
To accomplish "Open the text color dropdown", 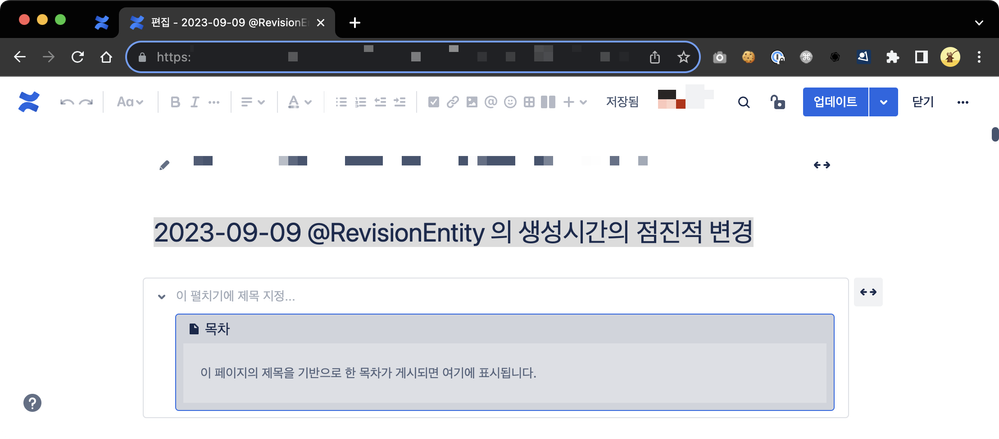I will click(x=299, y=102).
